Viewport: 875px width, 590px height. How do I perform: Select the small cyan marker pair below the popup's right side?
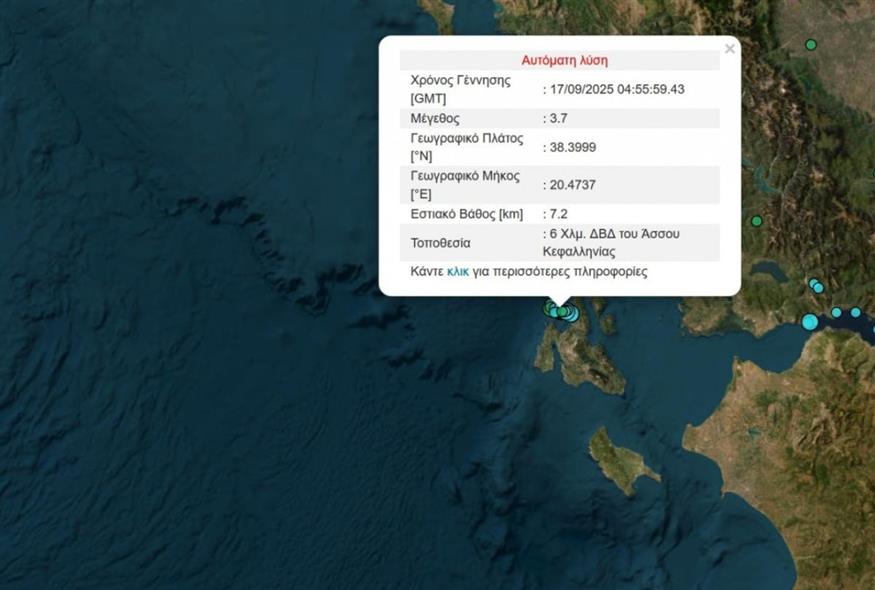(x=816, y=286)
